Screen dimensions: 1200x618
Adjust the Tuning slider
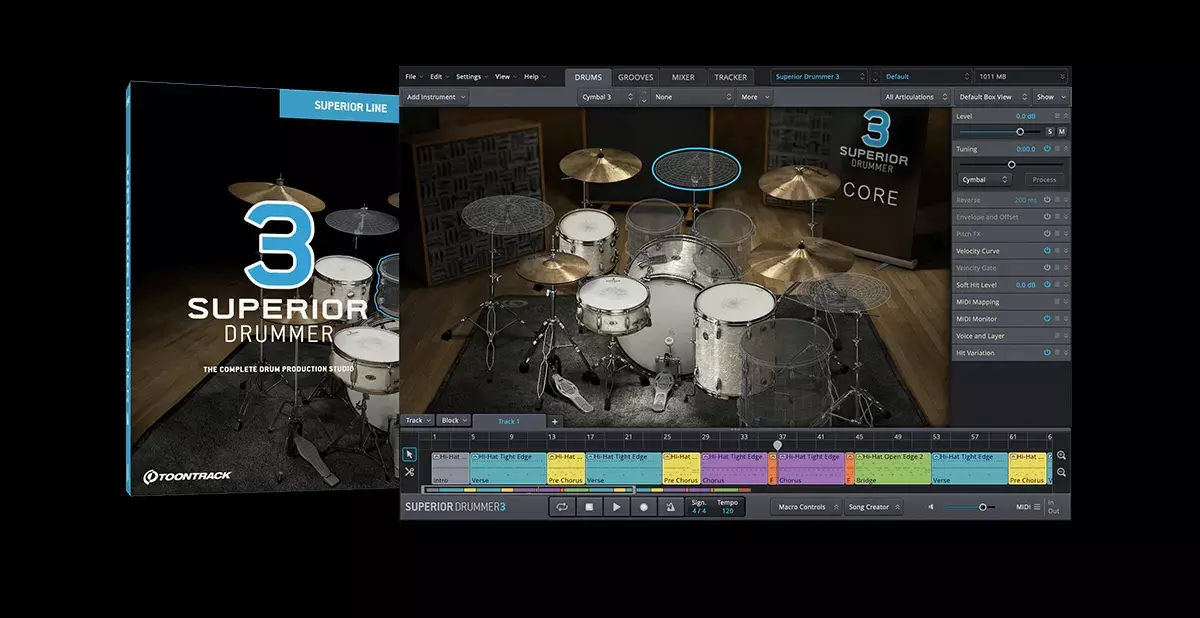[x=1011, y=164]
